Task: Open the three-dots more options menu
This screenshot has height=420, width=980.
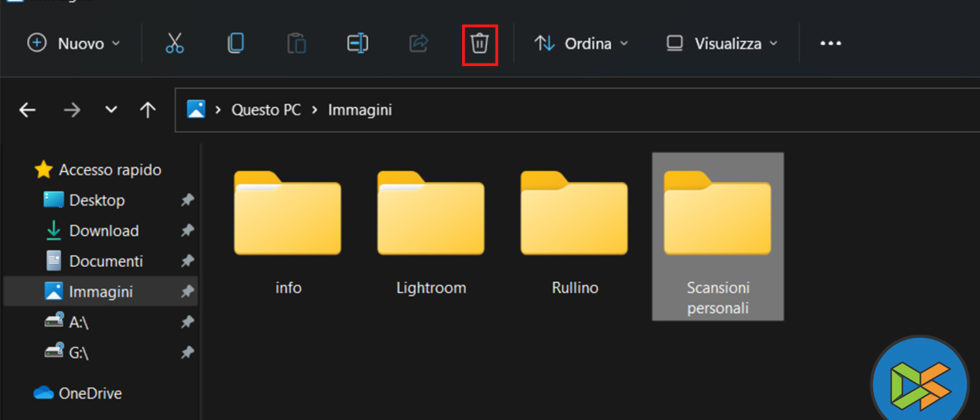Action: [x=831, y=44]
